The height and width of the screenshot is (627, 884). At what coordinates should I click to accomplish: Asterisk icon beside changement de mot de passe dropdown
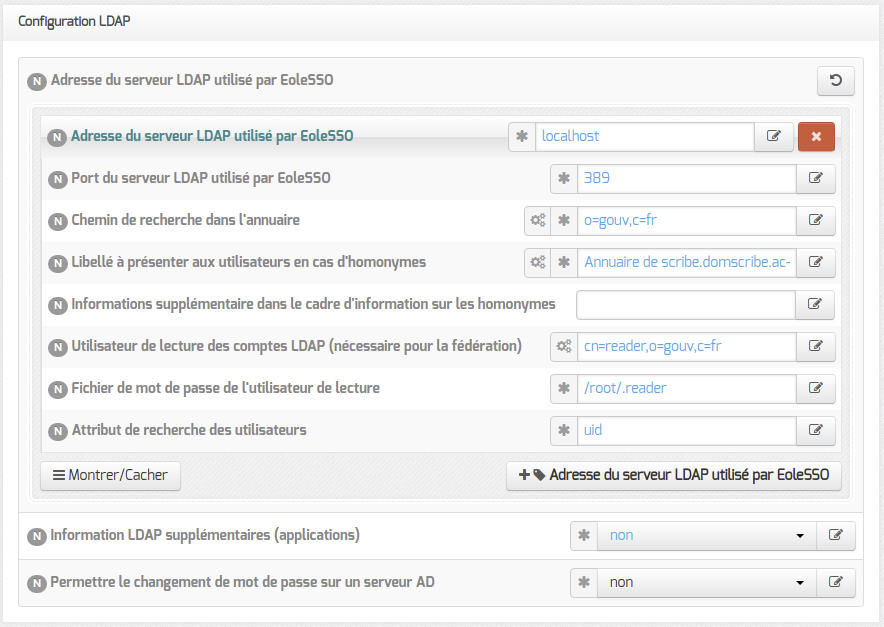point(584,583)
